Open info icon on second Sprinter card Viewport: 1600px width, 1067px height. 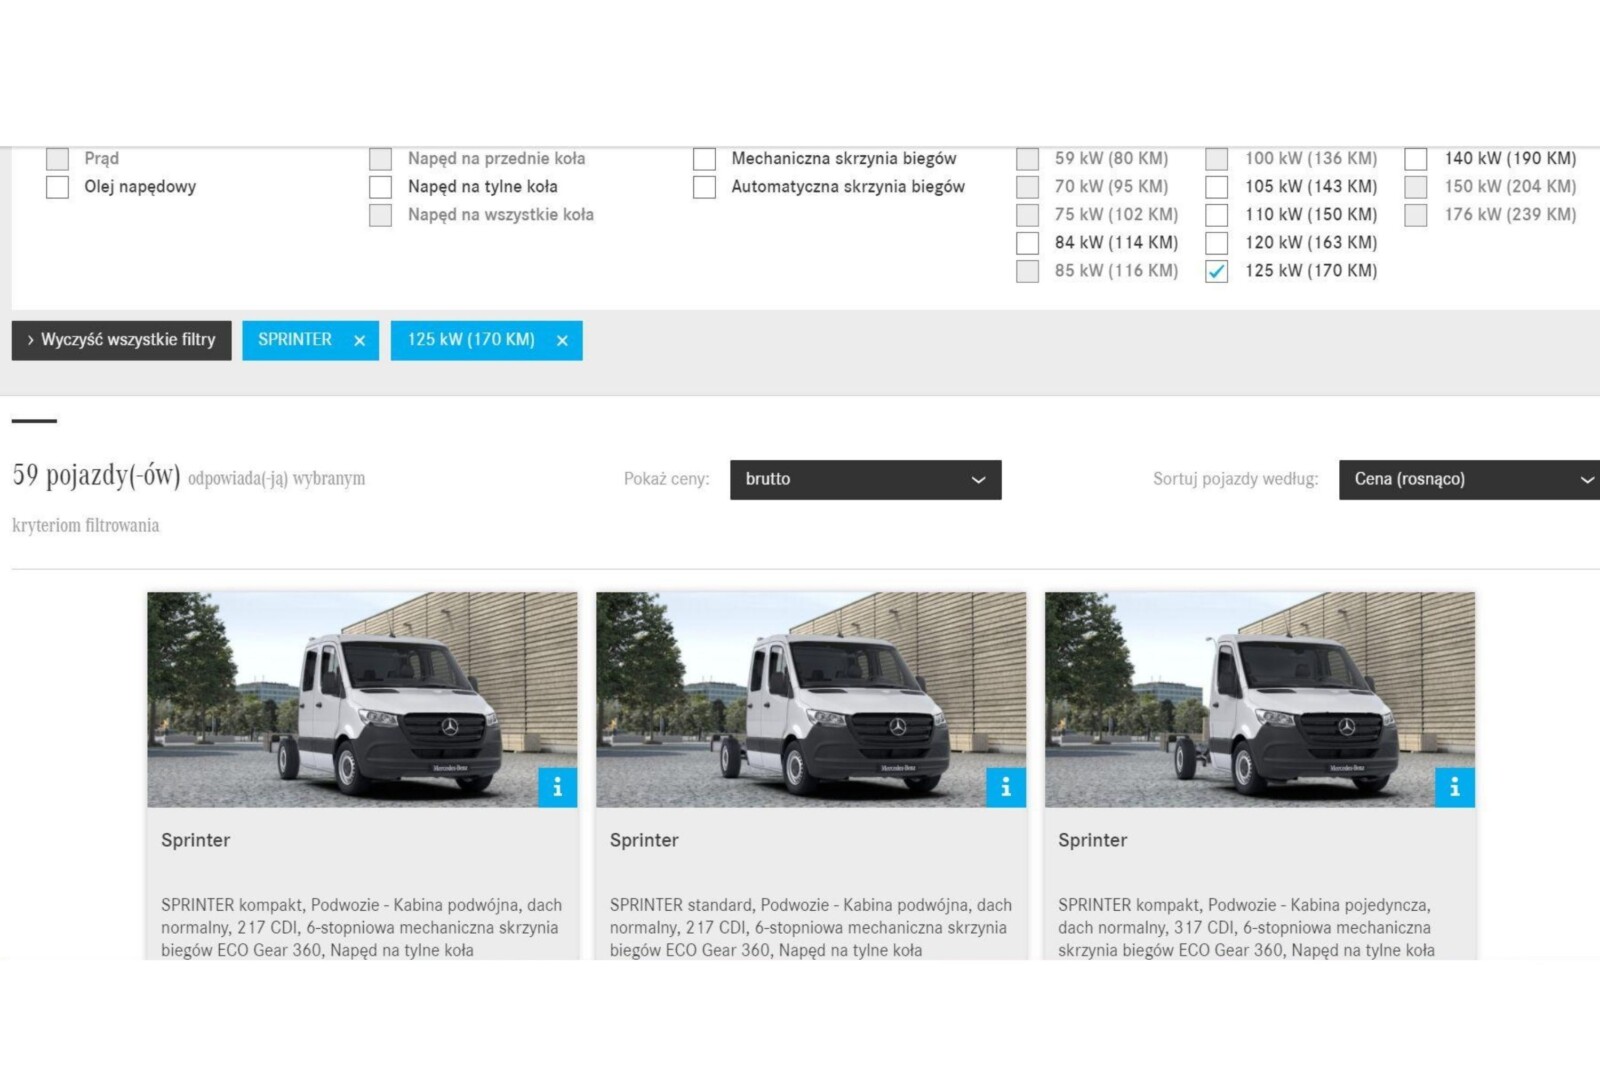[x=1006, y=788]
